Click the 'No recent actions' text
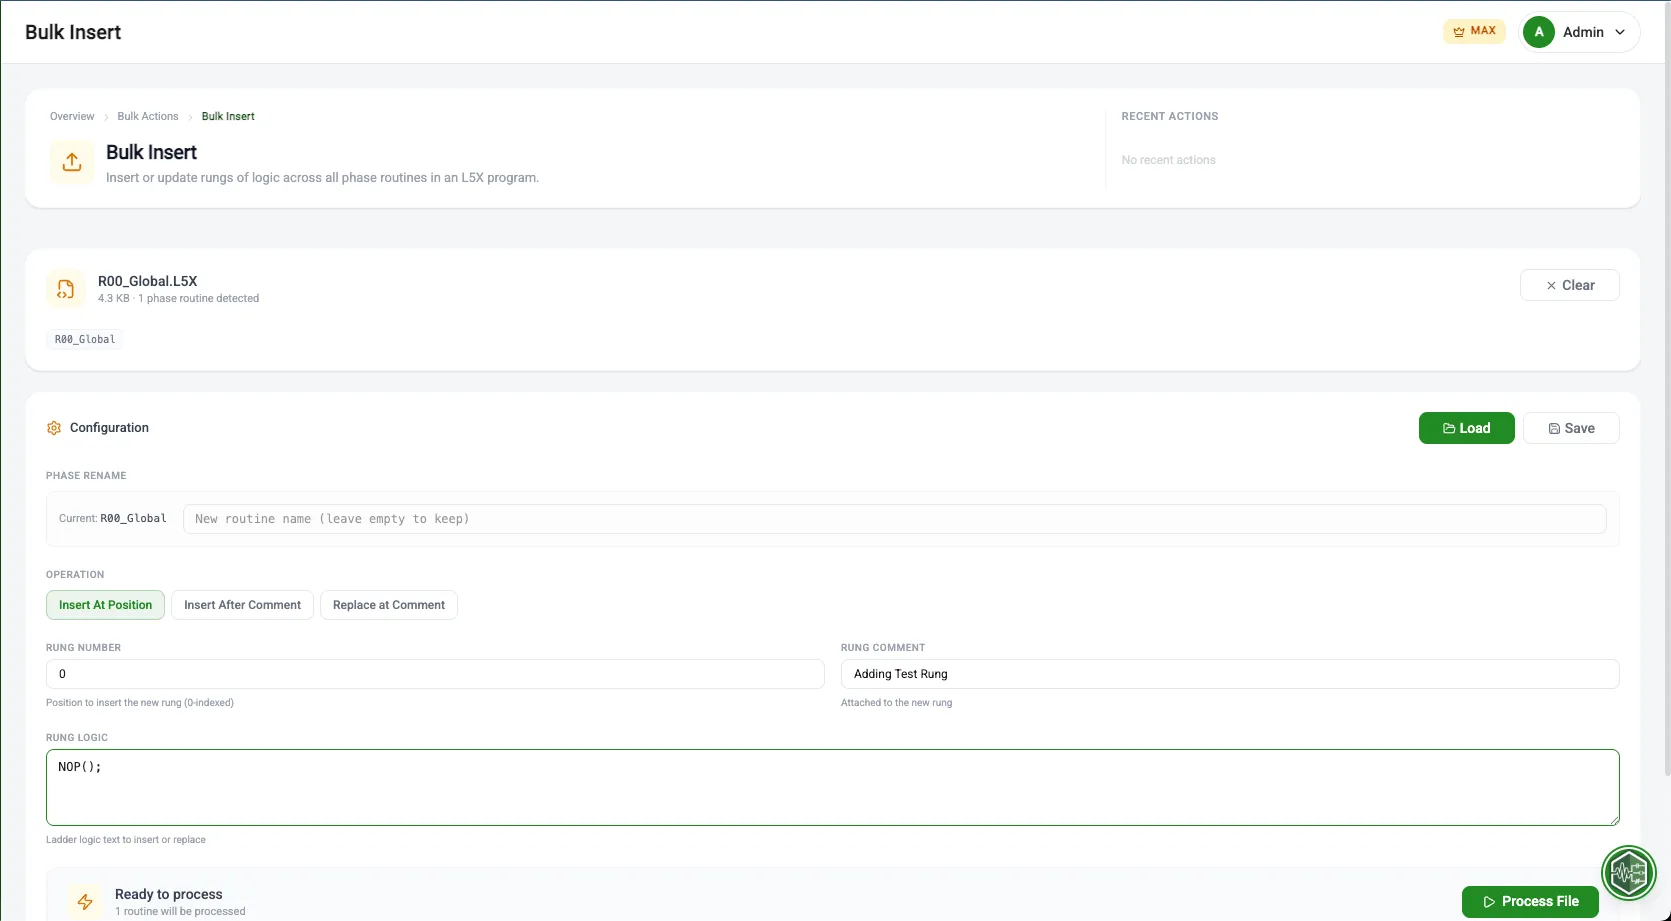 1168,160
